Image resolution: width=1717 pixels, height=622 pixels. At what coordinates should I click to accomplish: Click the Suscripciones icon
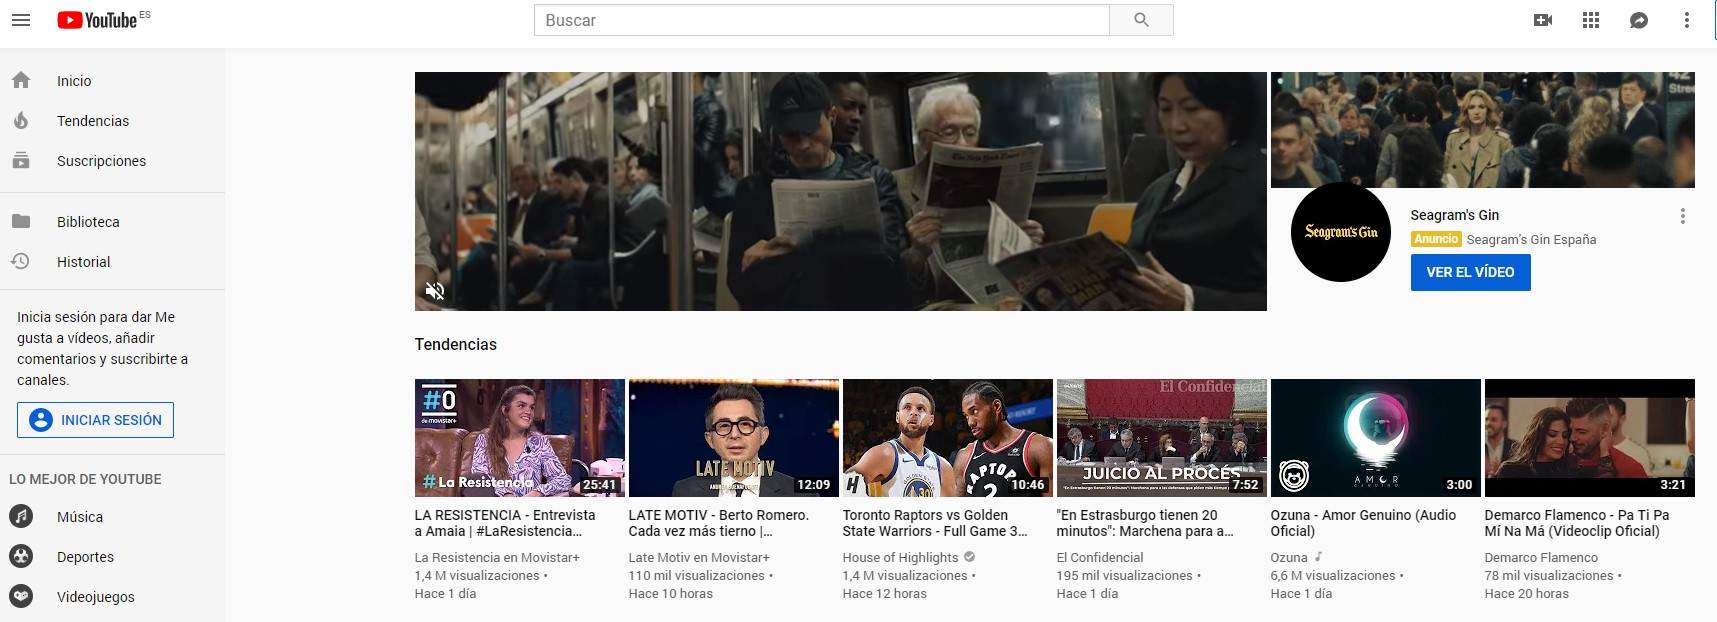pos(21,160)
